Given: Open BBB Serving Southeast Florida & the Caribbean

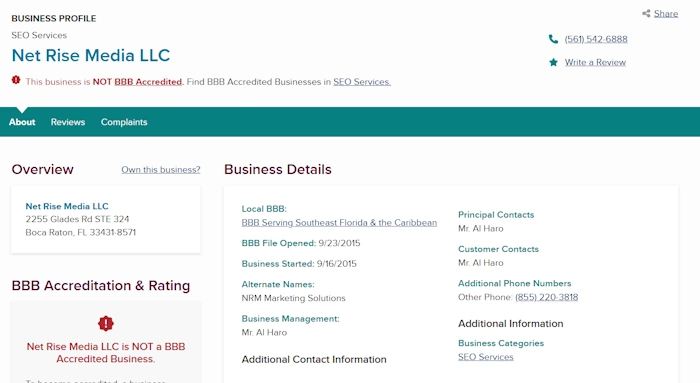Looking at the screenshot, I should 339,222.
